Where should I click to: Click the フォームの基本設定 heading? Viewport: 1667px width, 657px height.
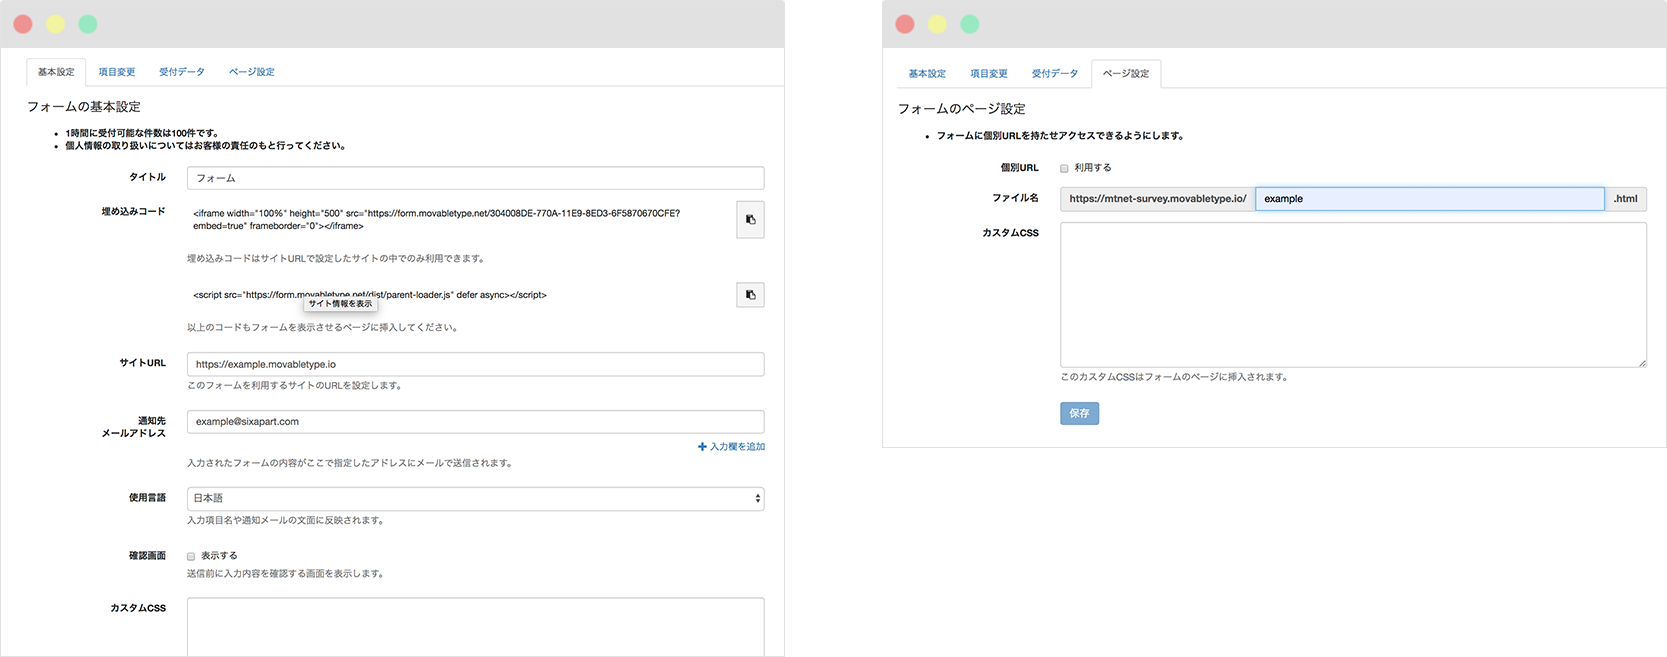(84, 107)
